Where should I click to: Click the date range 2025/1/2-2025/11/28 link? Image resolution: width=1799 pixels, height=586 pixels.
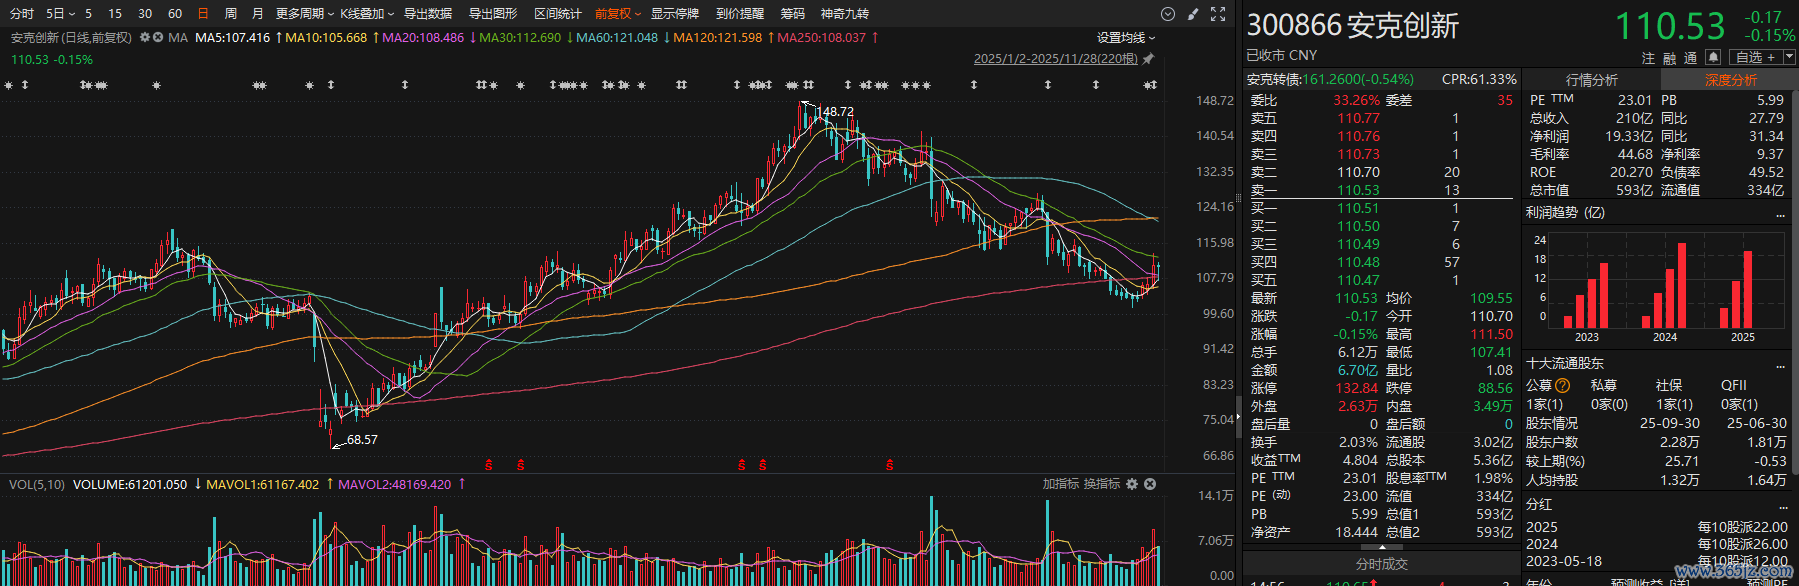point(1055,59)
